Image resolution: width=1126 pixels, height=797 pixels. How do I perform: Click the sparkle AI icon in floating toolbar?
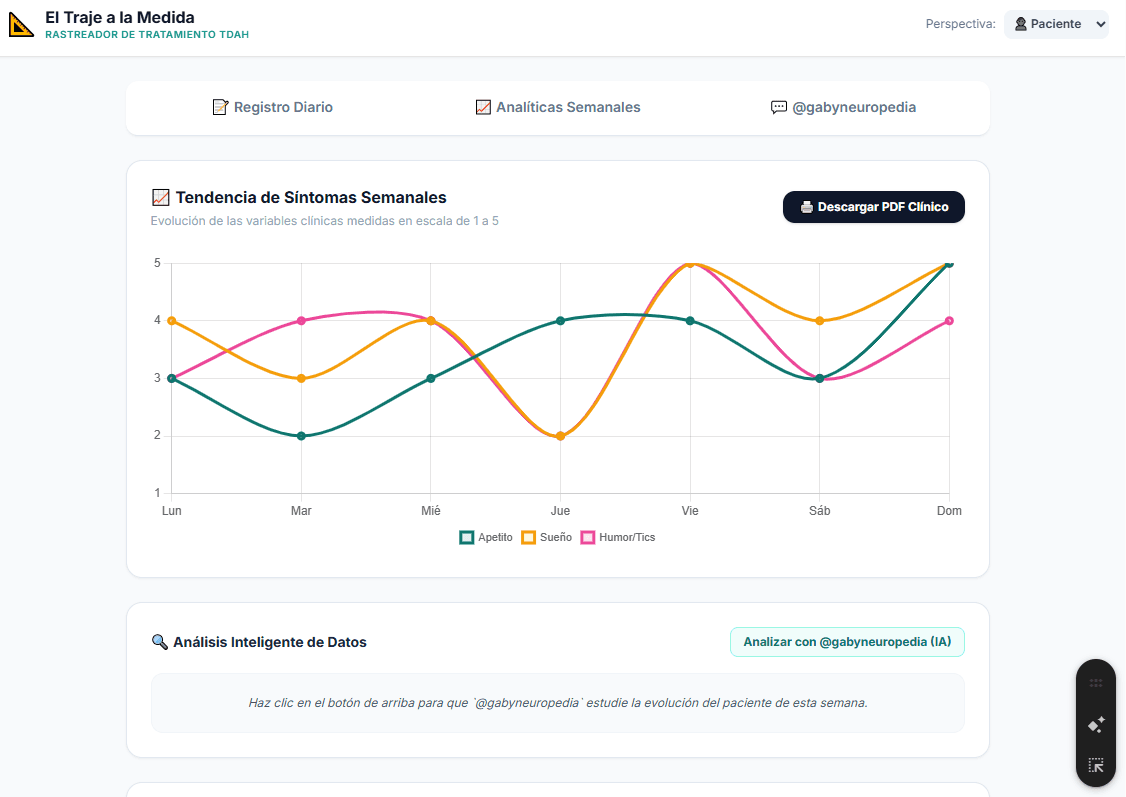1096,724
